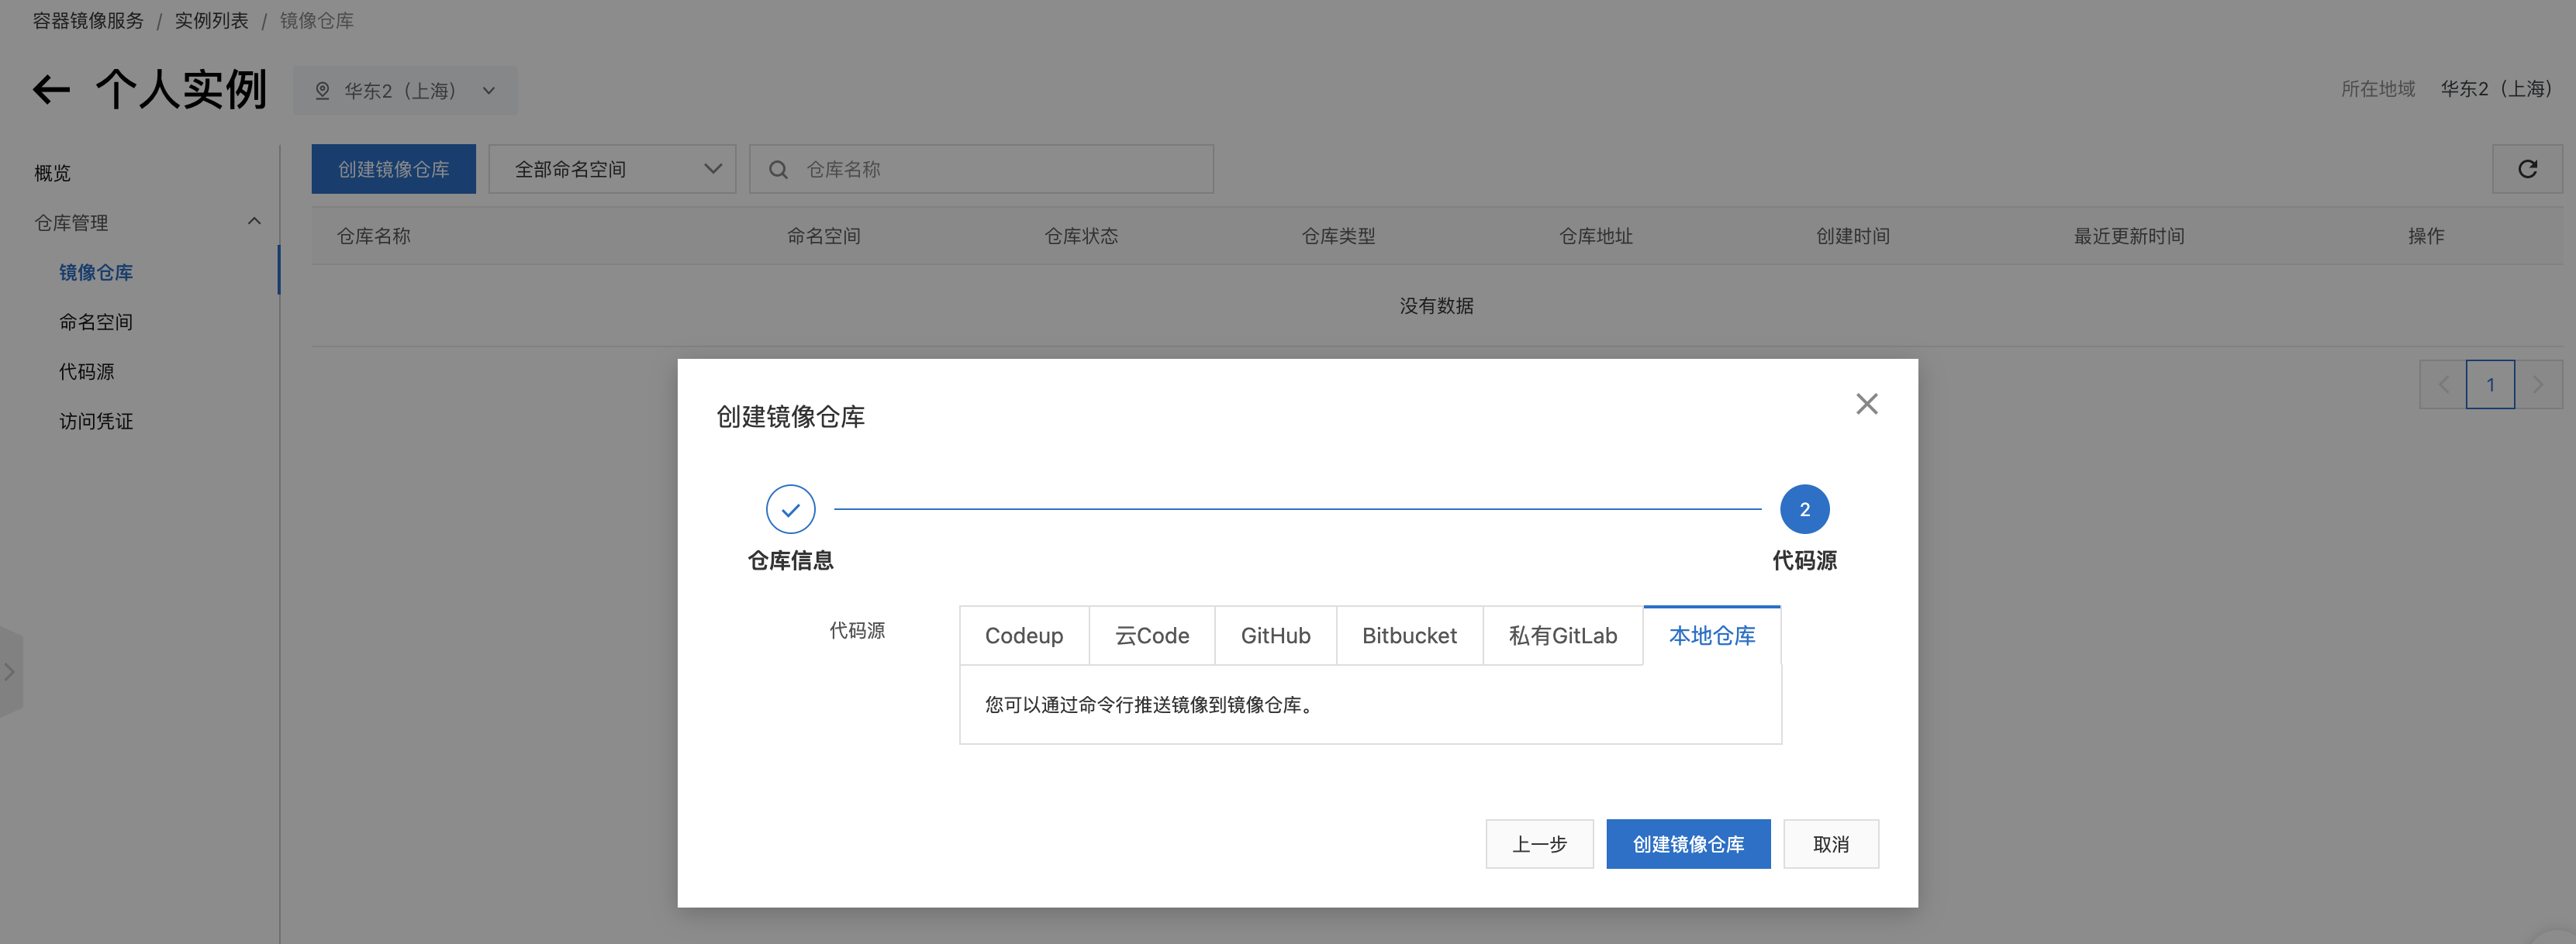Click the completed 仓库信息 step checkmark
2576x944 pixels.
tap(790, 510)
